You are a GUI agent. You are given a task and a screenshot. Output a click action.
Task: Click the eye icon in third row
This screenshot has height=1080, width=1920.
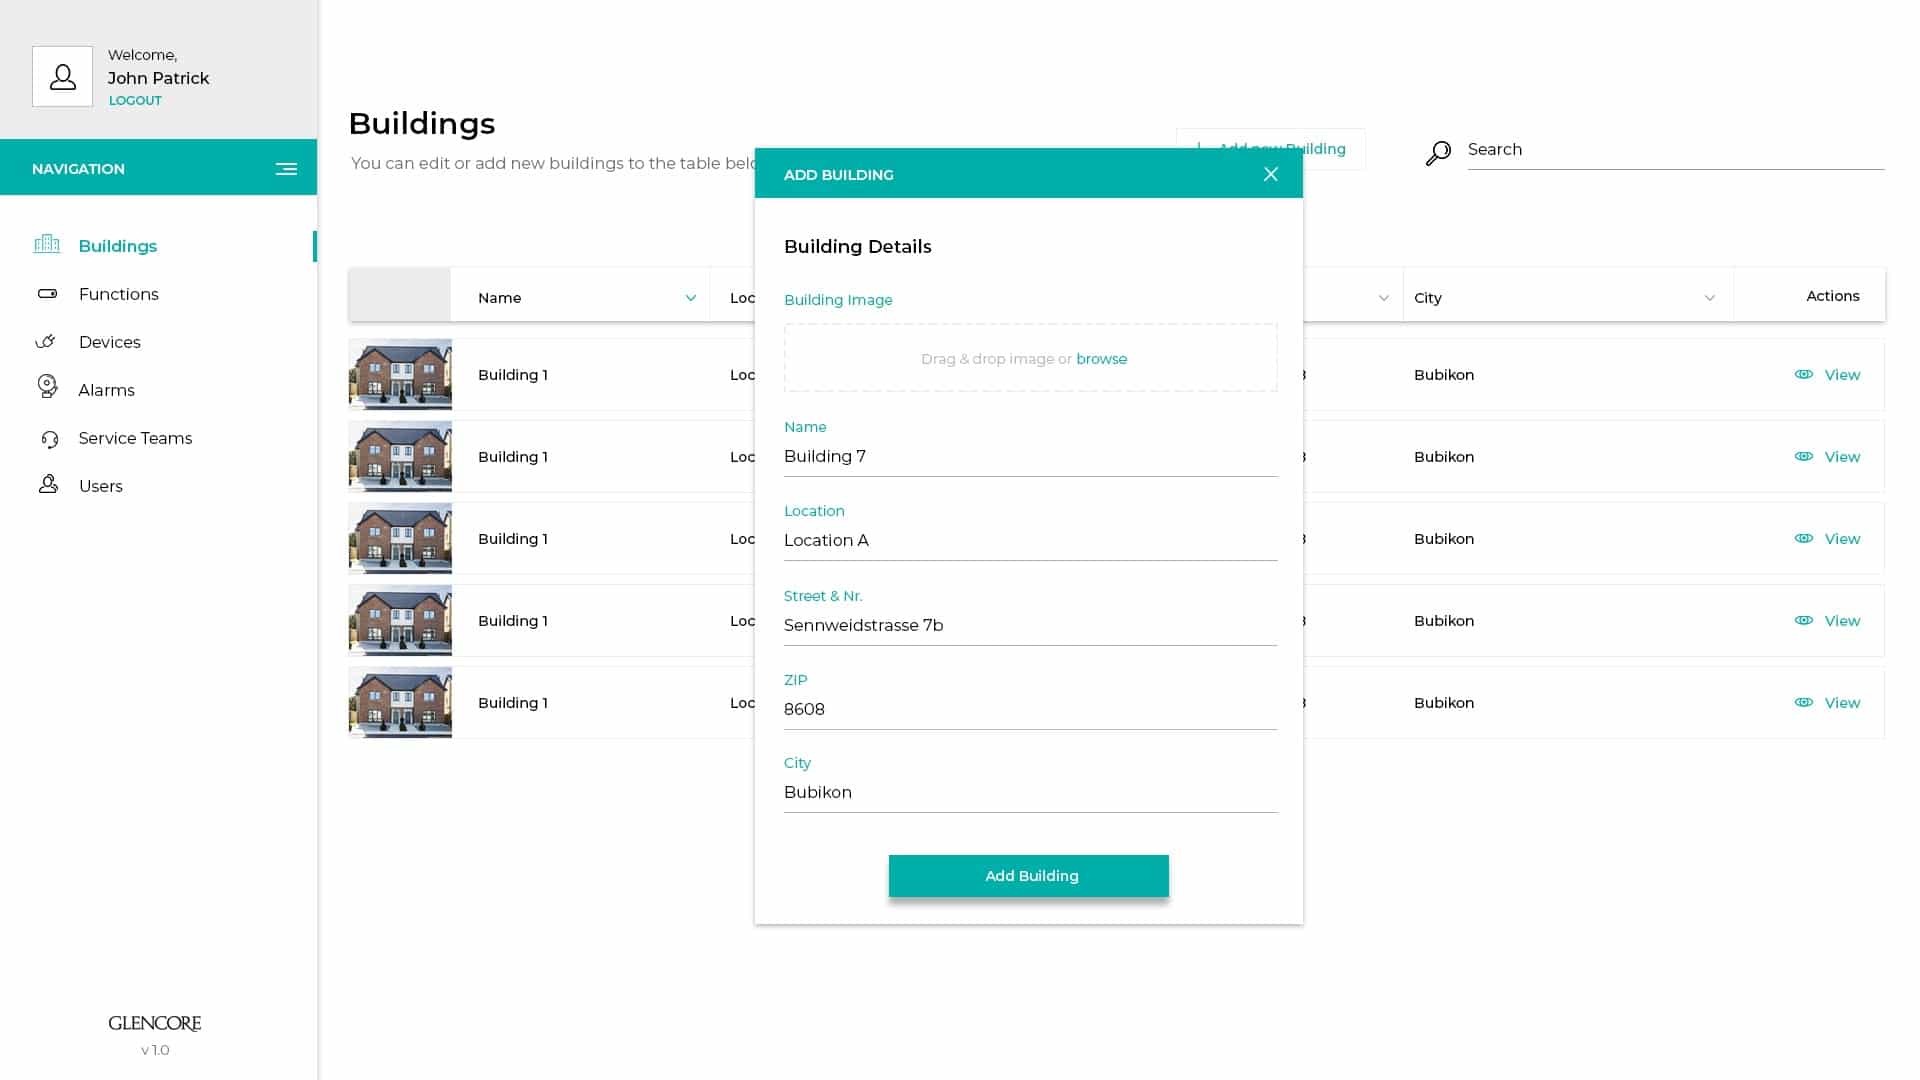point(1803,538)
